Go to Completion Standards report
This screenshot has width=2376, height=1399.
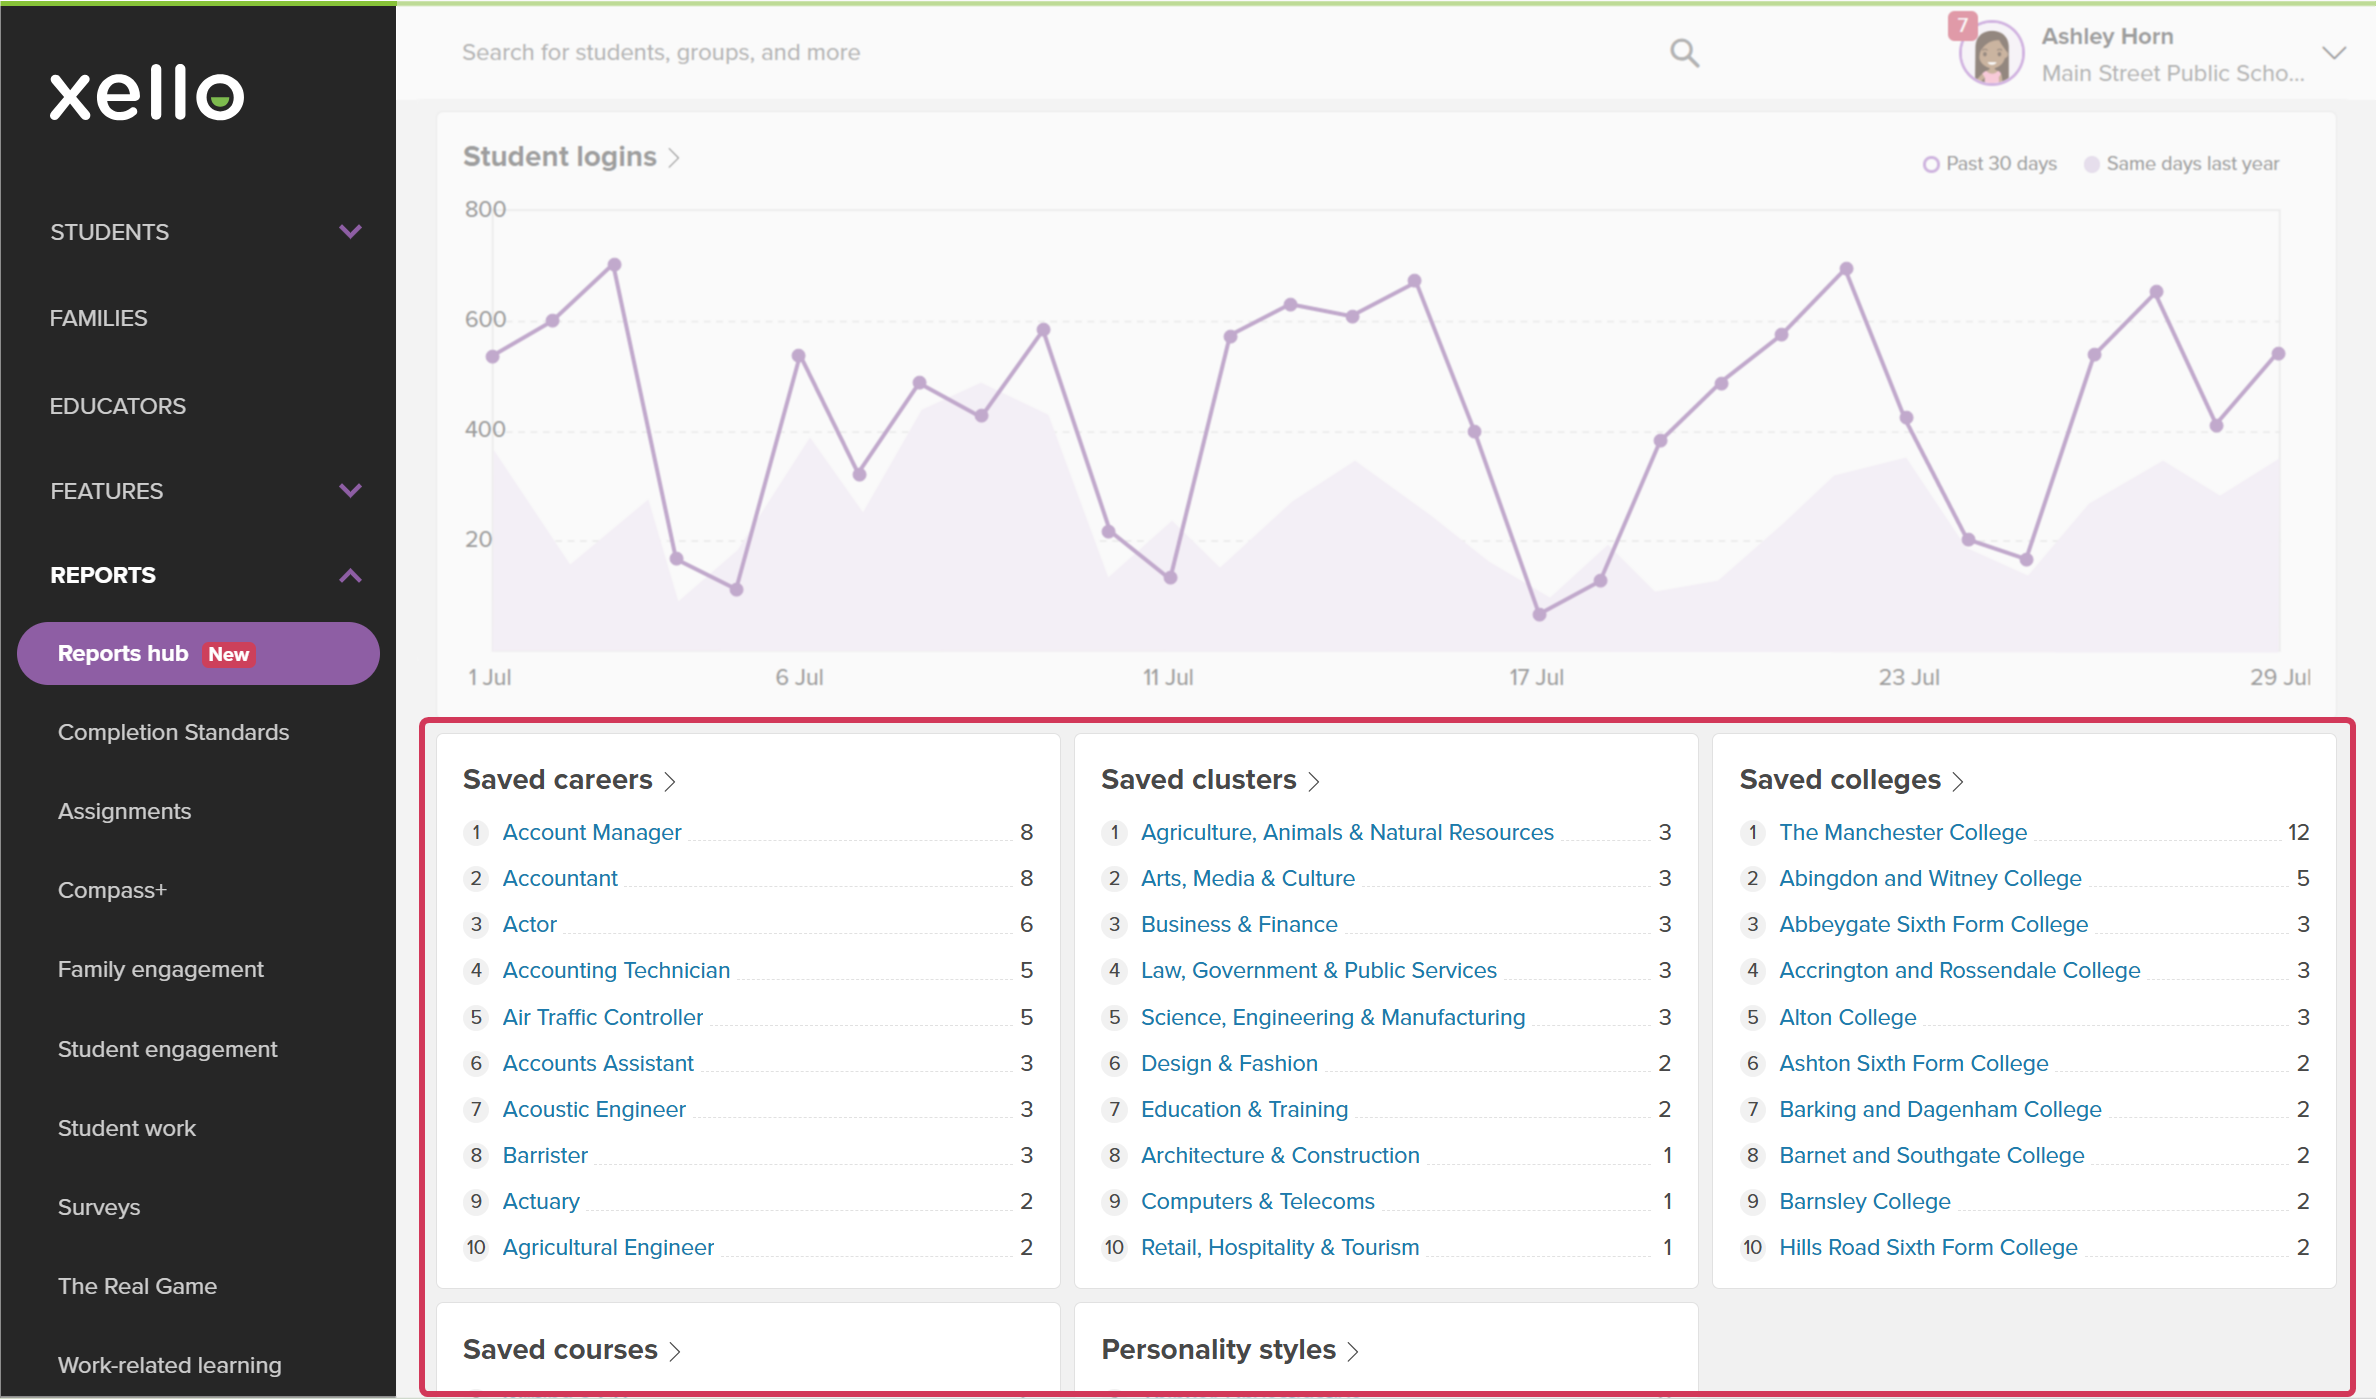(x=174, y=732)
